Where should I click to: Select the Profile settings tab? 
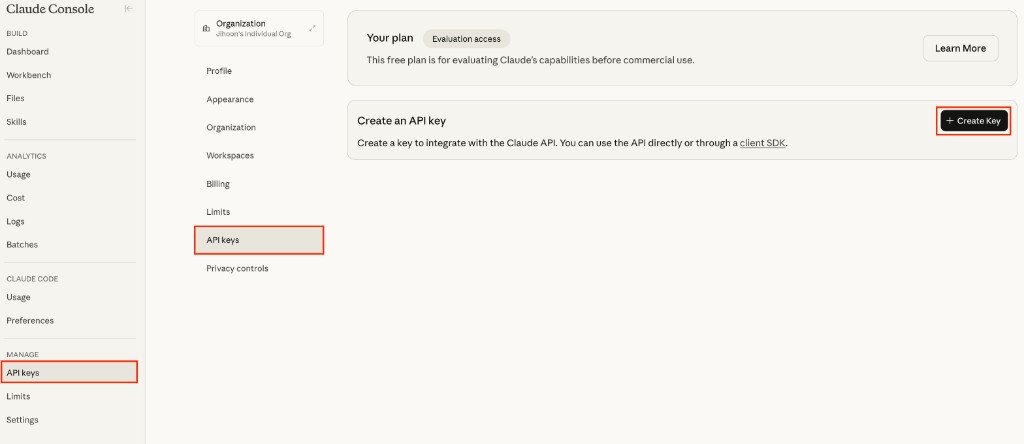(219, 71)
